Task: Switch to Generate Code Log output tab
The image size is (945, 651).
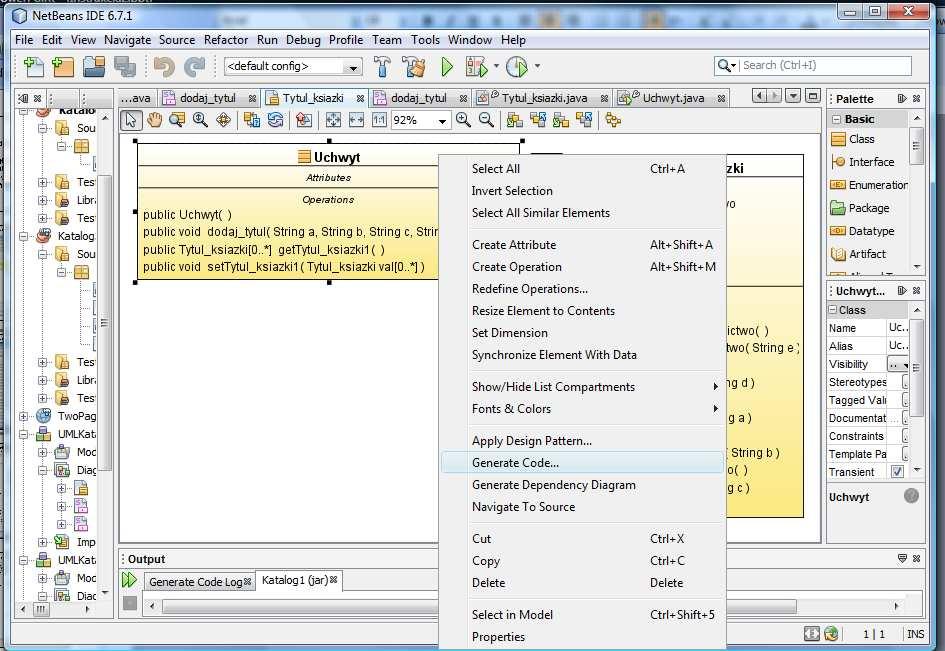Action: [195, 582]
